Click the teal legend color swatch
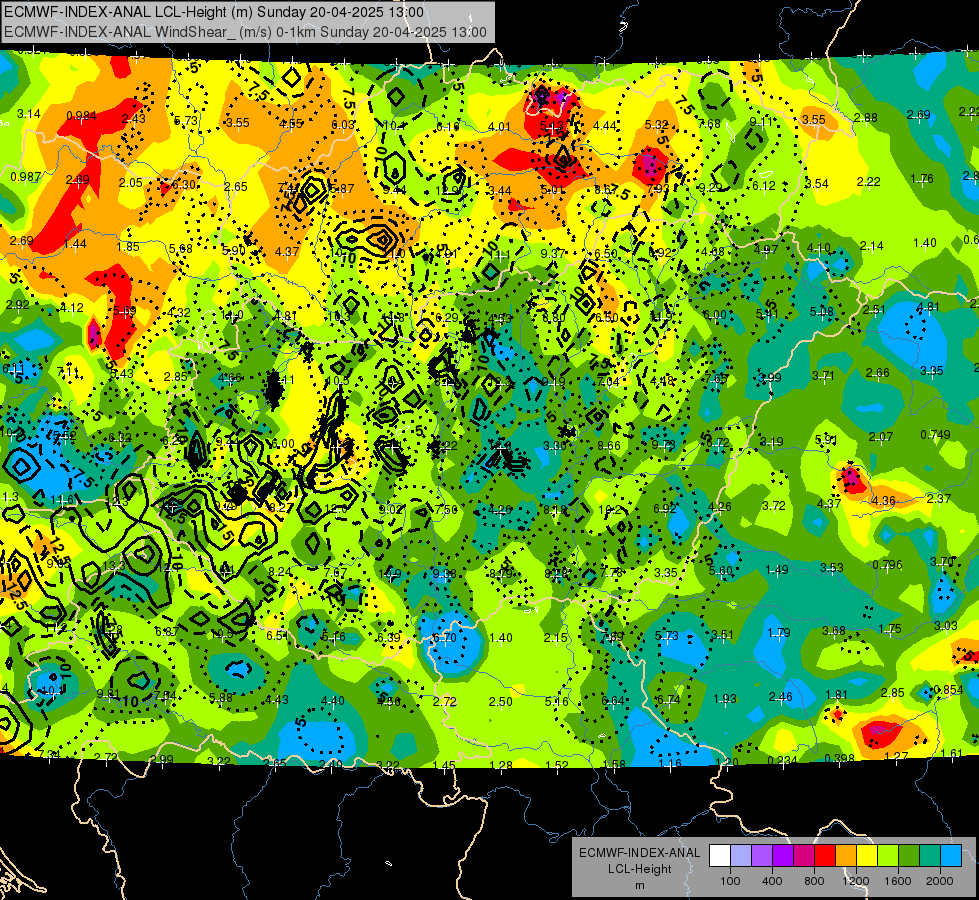This screenshot has width=979, height=900. click(x=930, y=856)
